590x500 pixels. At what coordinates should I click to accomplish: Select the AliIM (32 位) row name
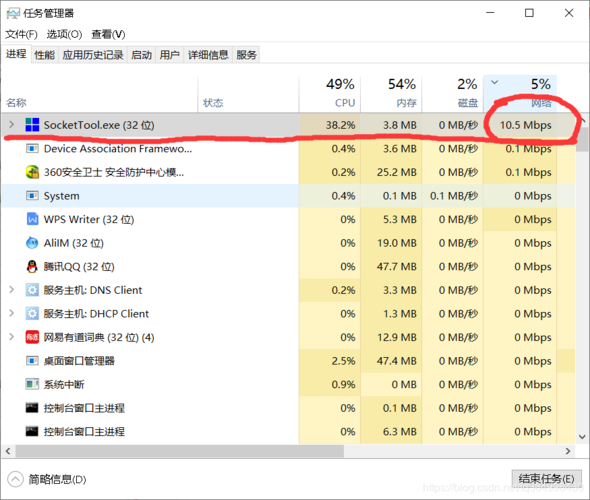click(x=73, y=243)
